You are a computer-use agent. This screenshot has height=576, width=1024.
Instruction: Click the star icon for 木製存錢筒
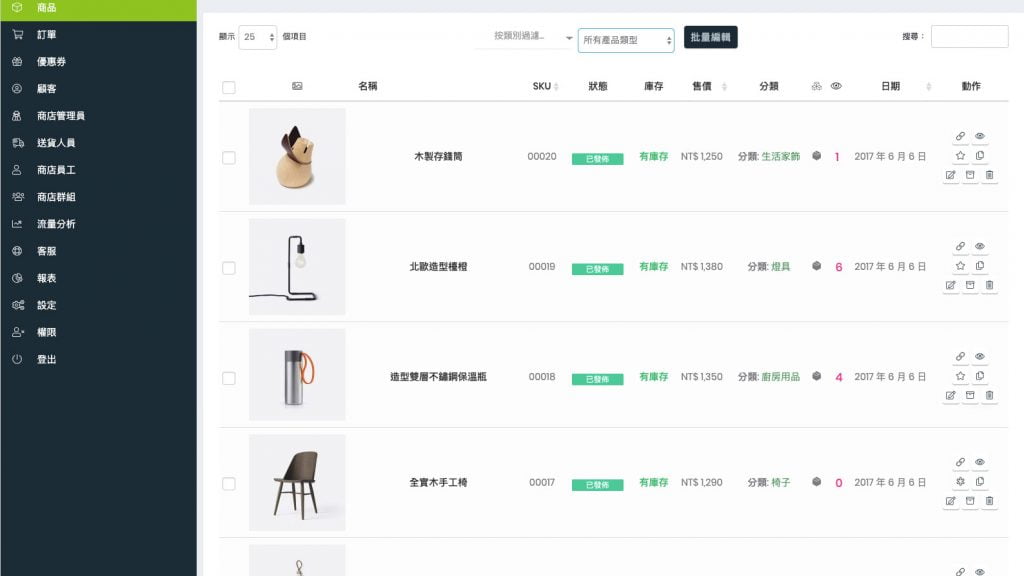[960, 155]
